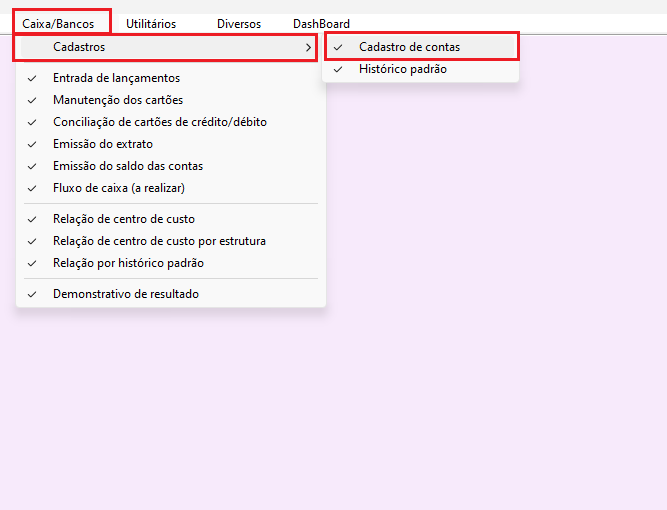667x510 pixels.
Task: Choose Conciliação de cartões de crédito/débito
Action: pyautogui.click(x=159, y=122)
